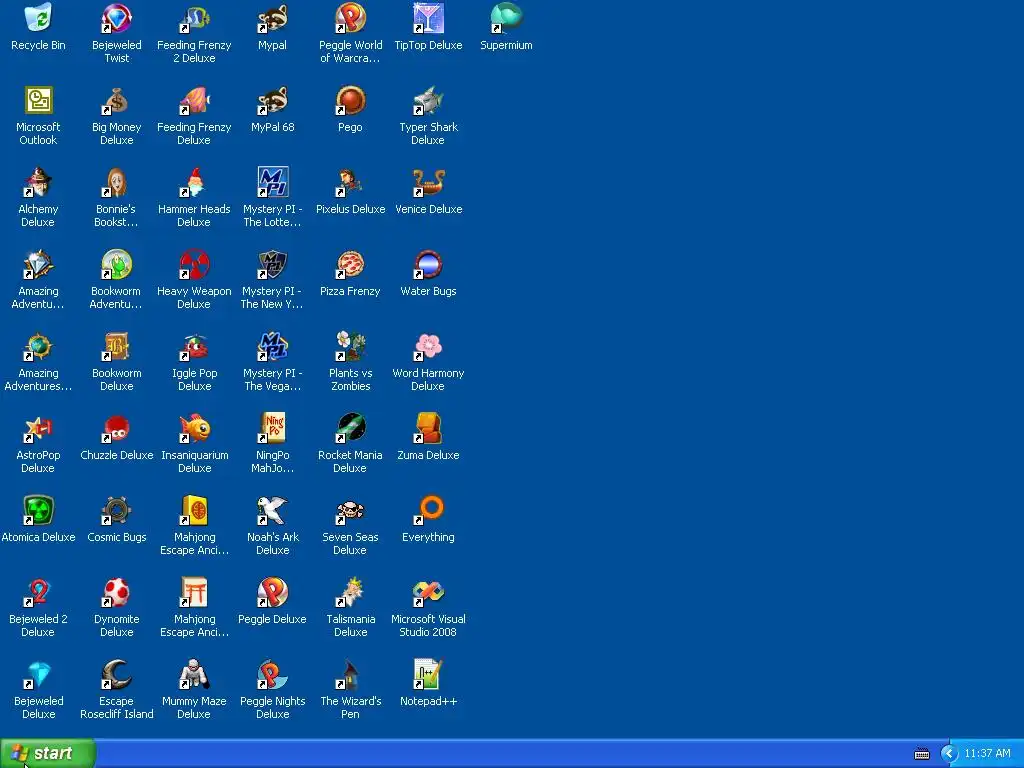The width and height of the screenshot is (1024, 768).
Task: Select the Notepad++ shortcut
Action: [x=428, y=674]
